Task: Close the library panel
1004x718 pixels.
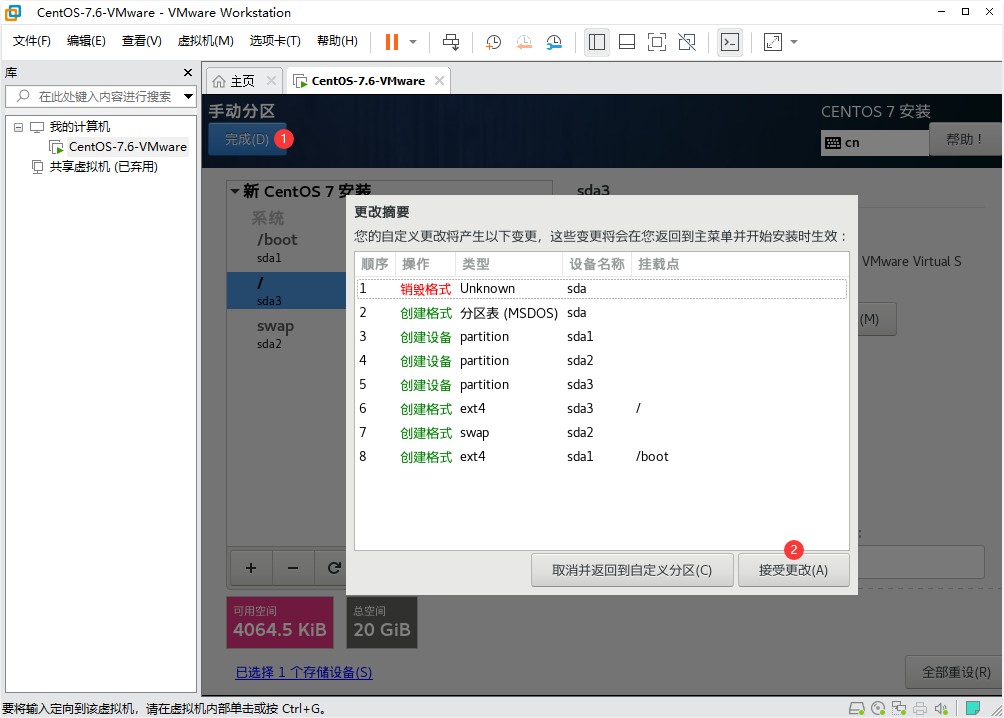Action: (x=188, y=72)
